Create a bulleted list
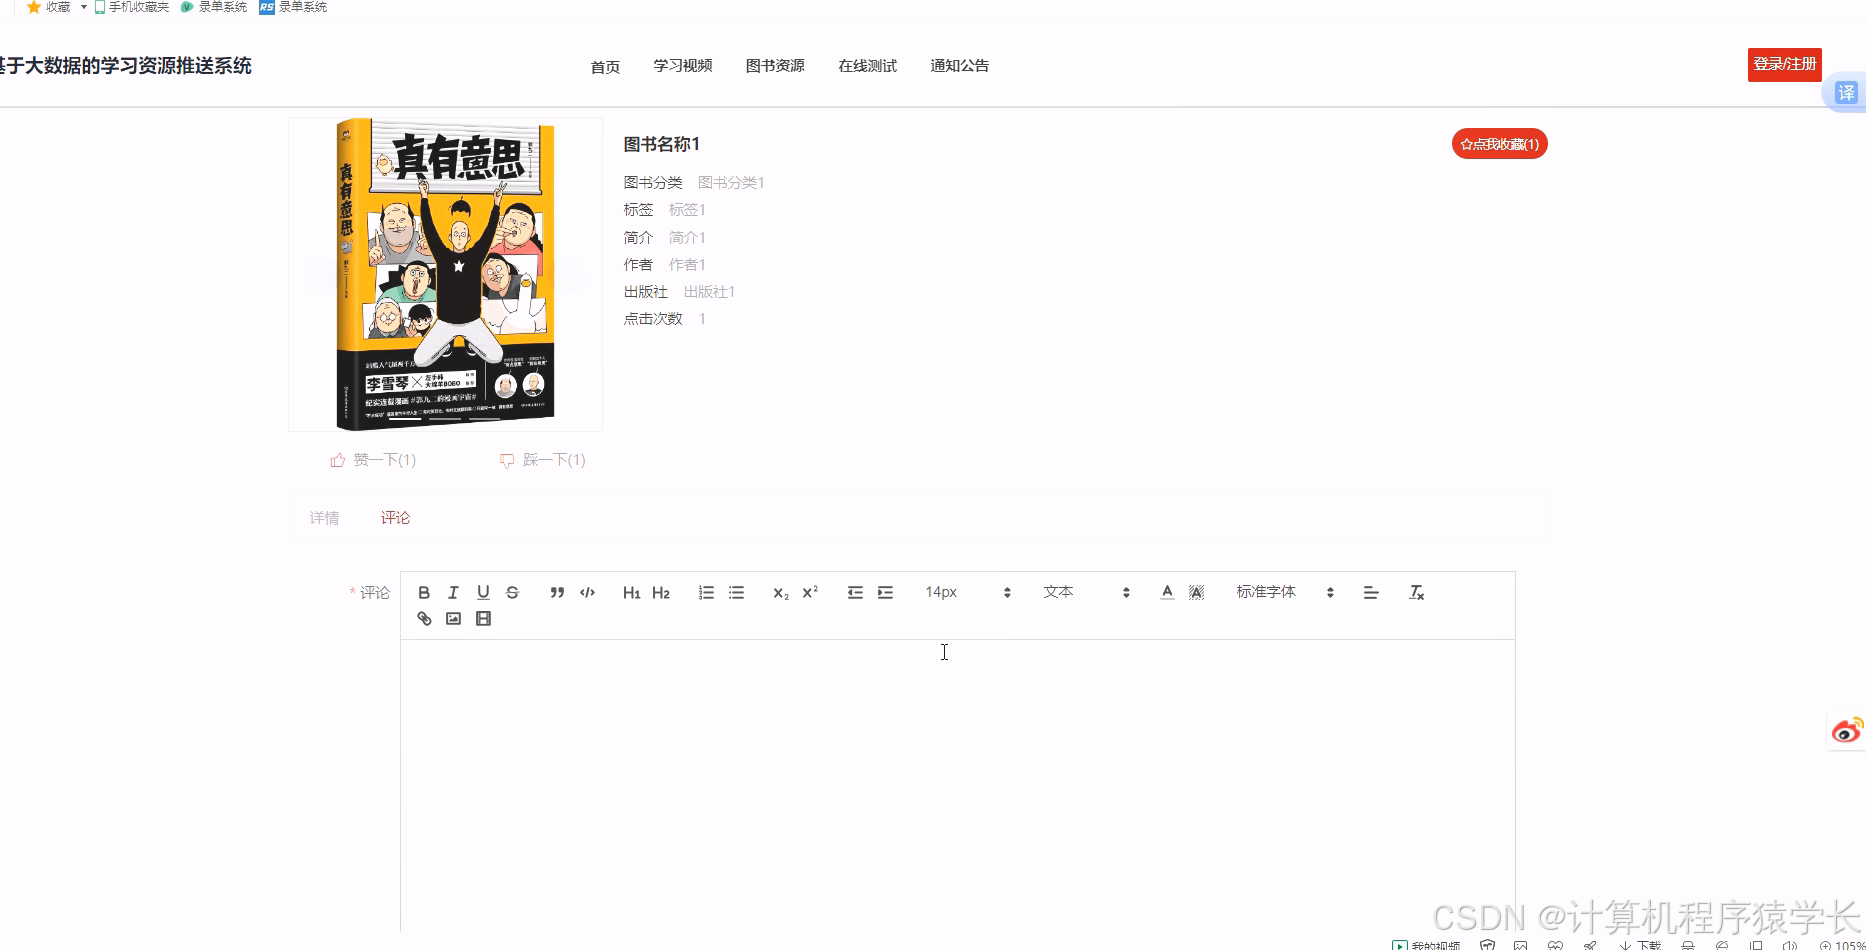 [736, 592]
